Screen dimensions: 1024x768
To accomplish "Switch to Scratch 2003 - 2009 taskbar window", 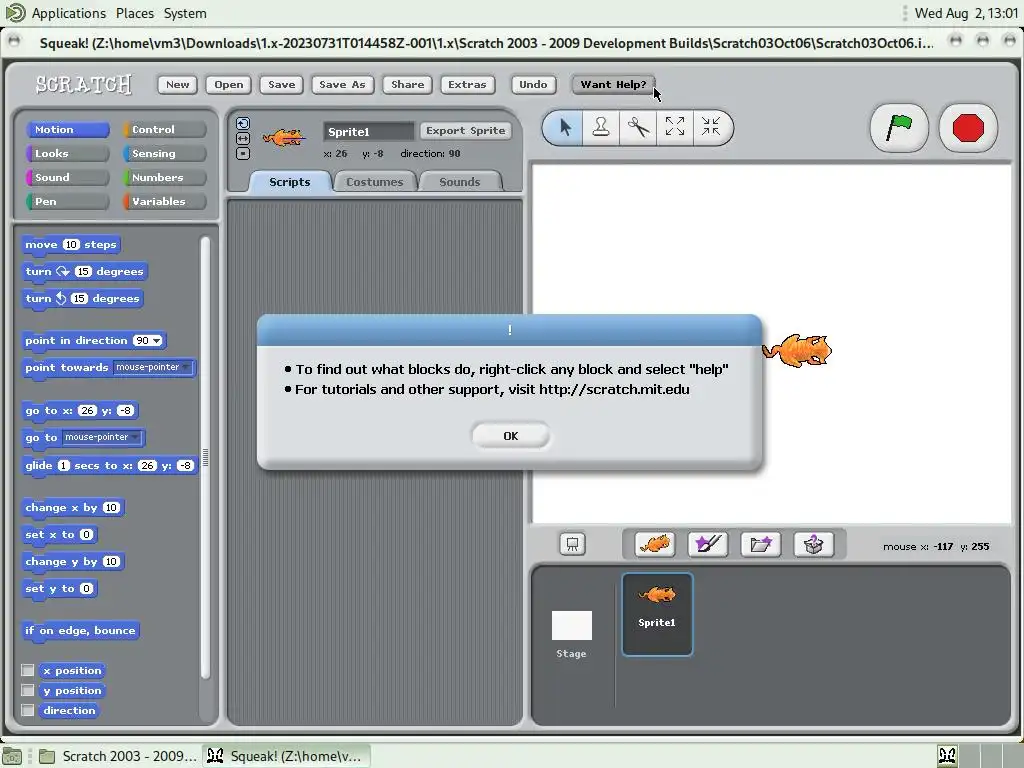I will 118,756.
